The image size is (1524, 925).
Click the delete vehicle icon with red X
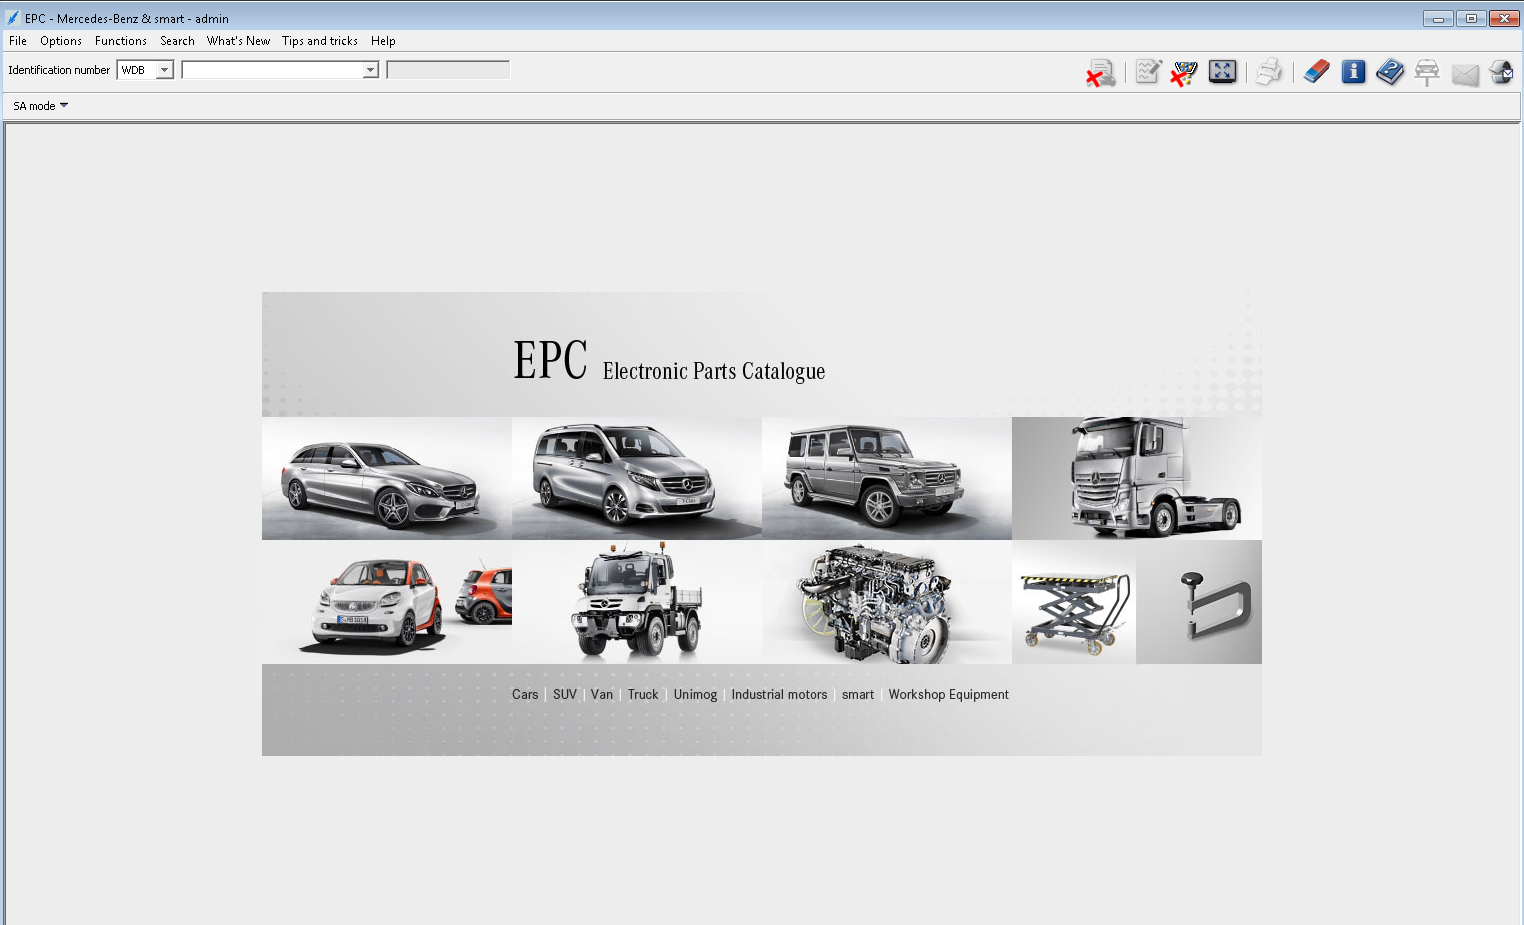coord(1101,71)
